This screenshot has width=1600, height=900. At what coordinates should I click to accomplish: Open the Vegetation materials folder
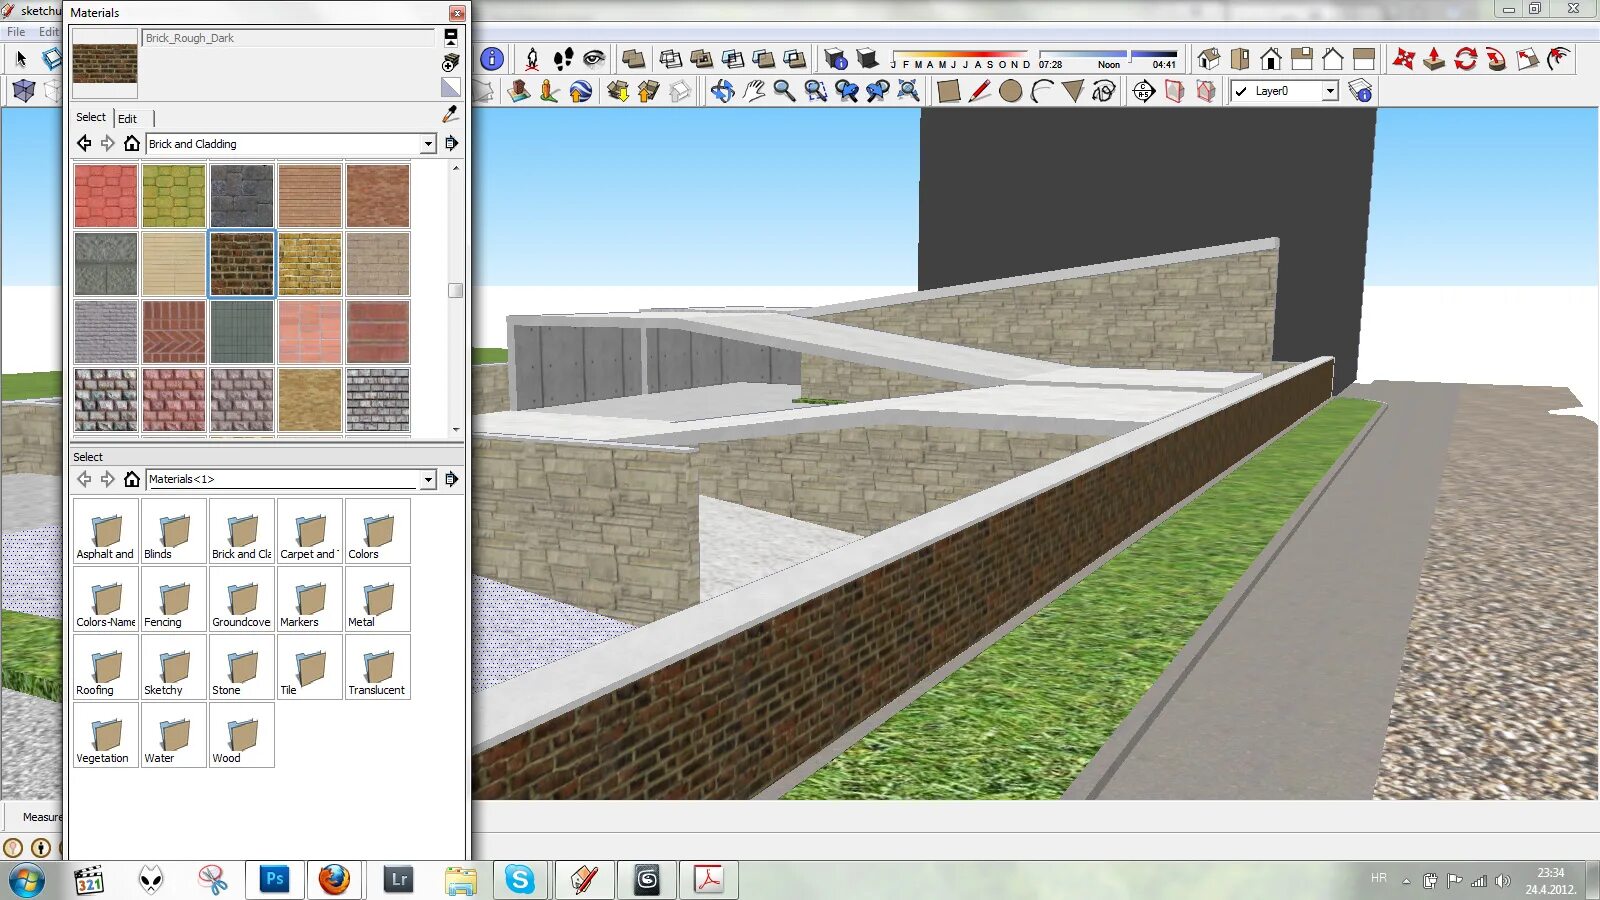(x=105, y=735)
